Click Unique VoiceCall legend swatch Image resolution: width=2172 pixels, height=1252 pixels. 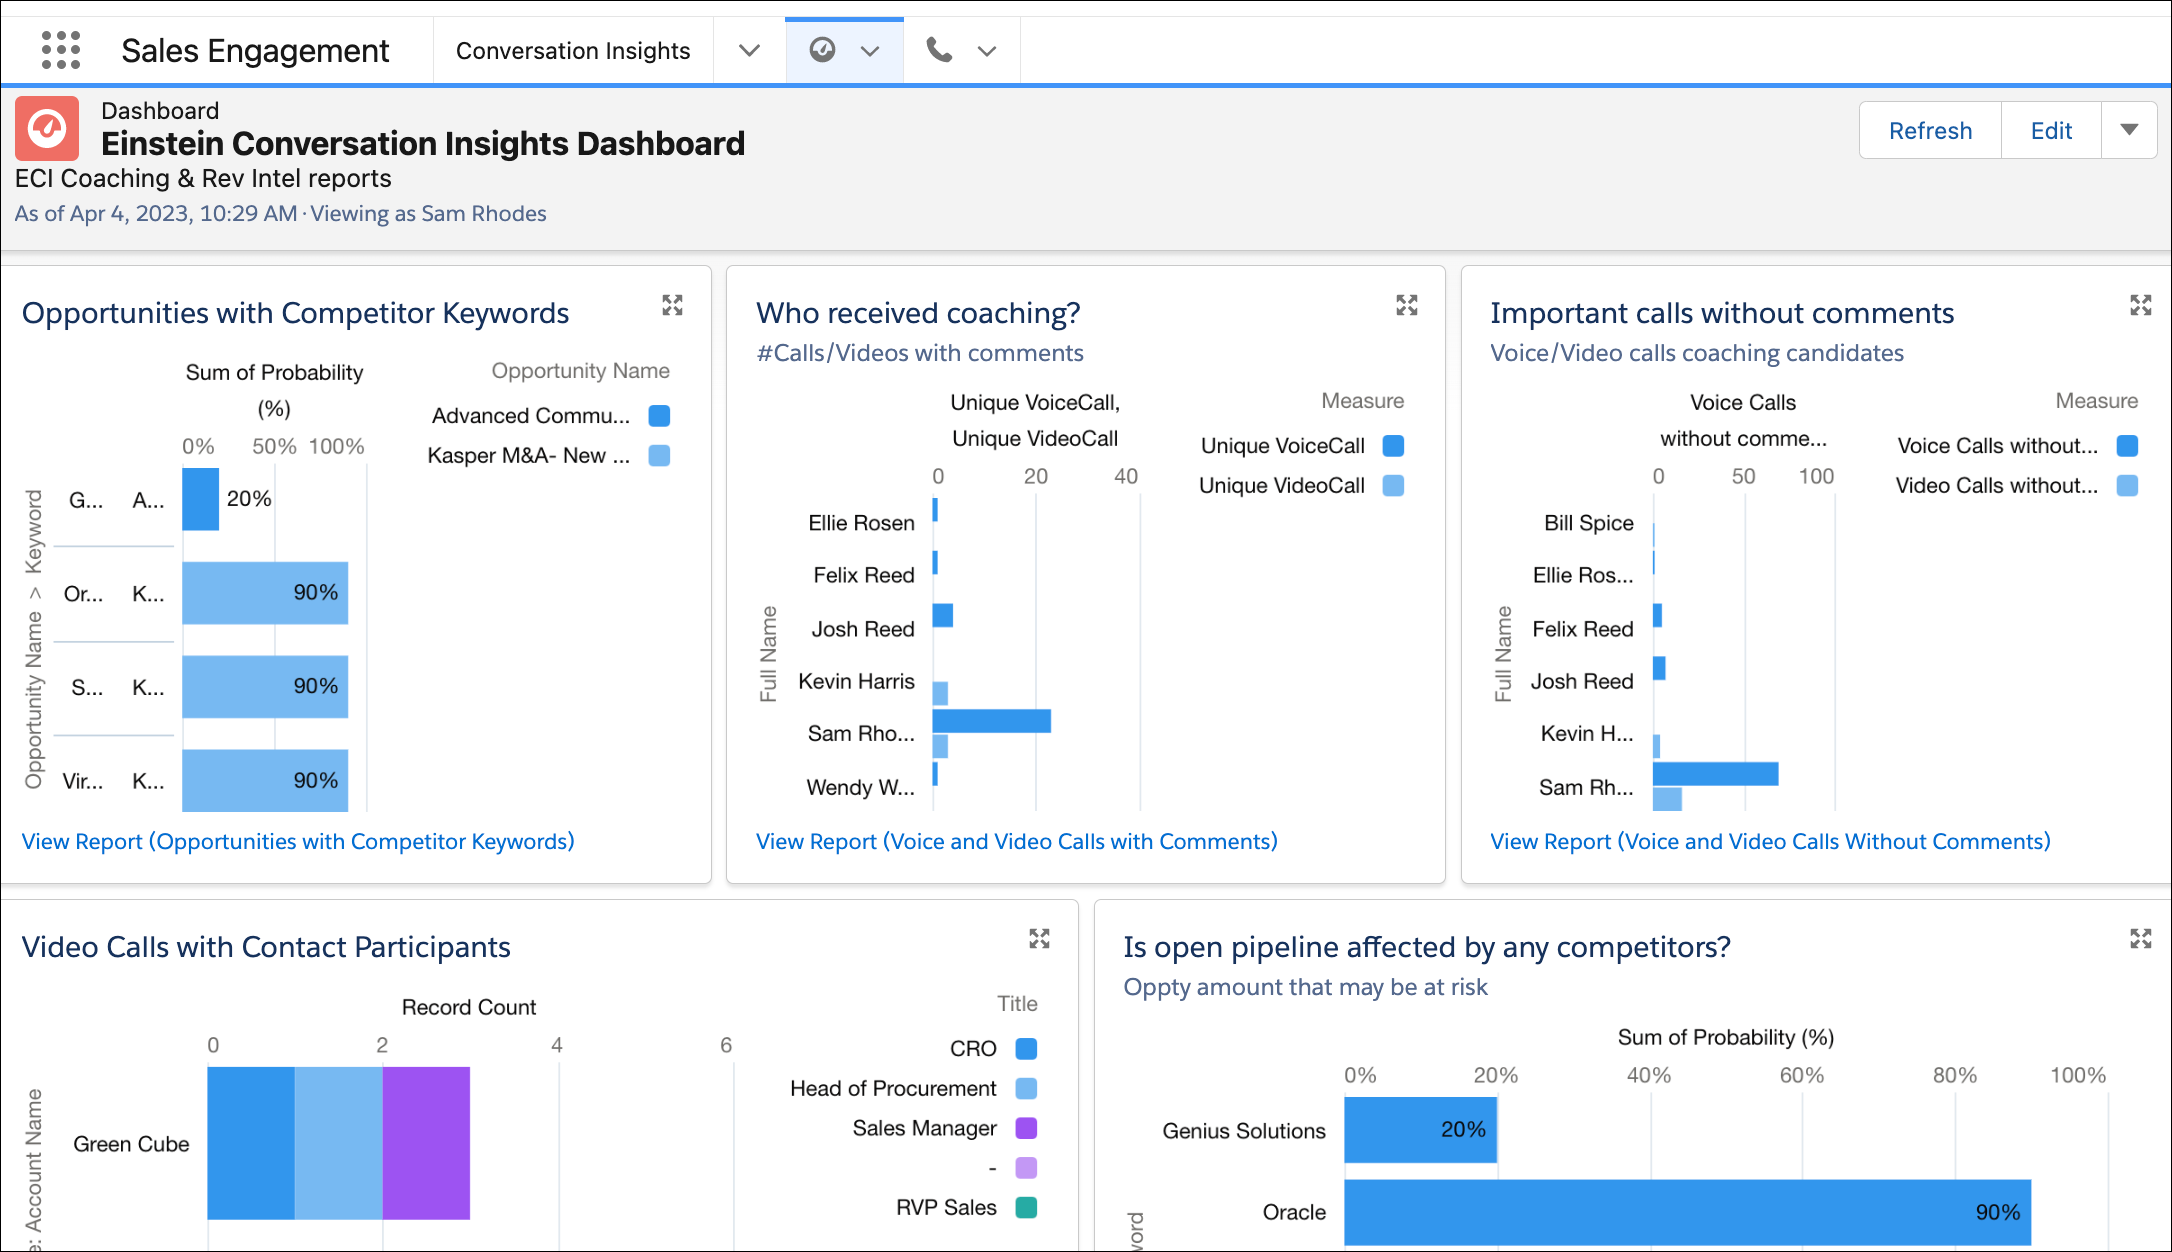(x=1393, y=445)
